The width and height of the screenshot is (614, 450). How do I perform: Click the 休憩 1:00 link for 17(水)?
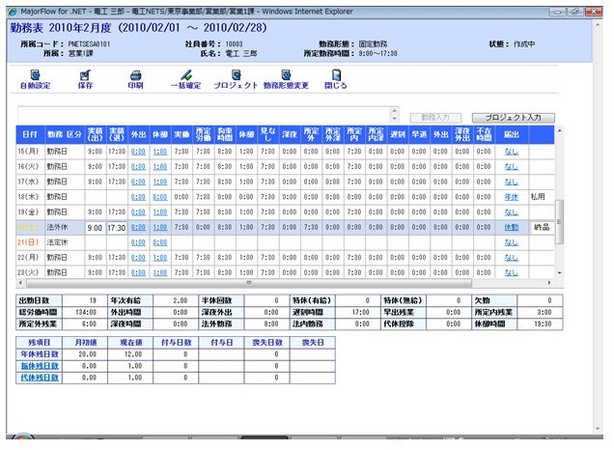[161, 181]
